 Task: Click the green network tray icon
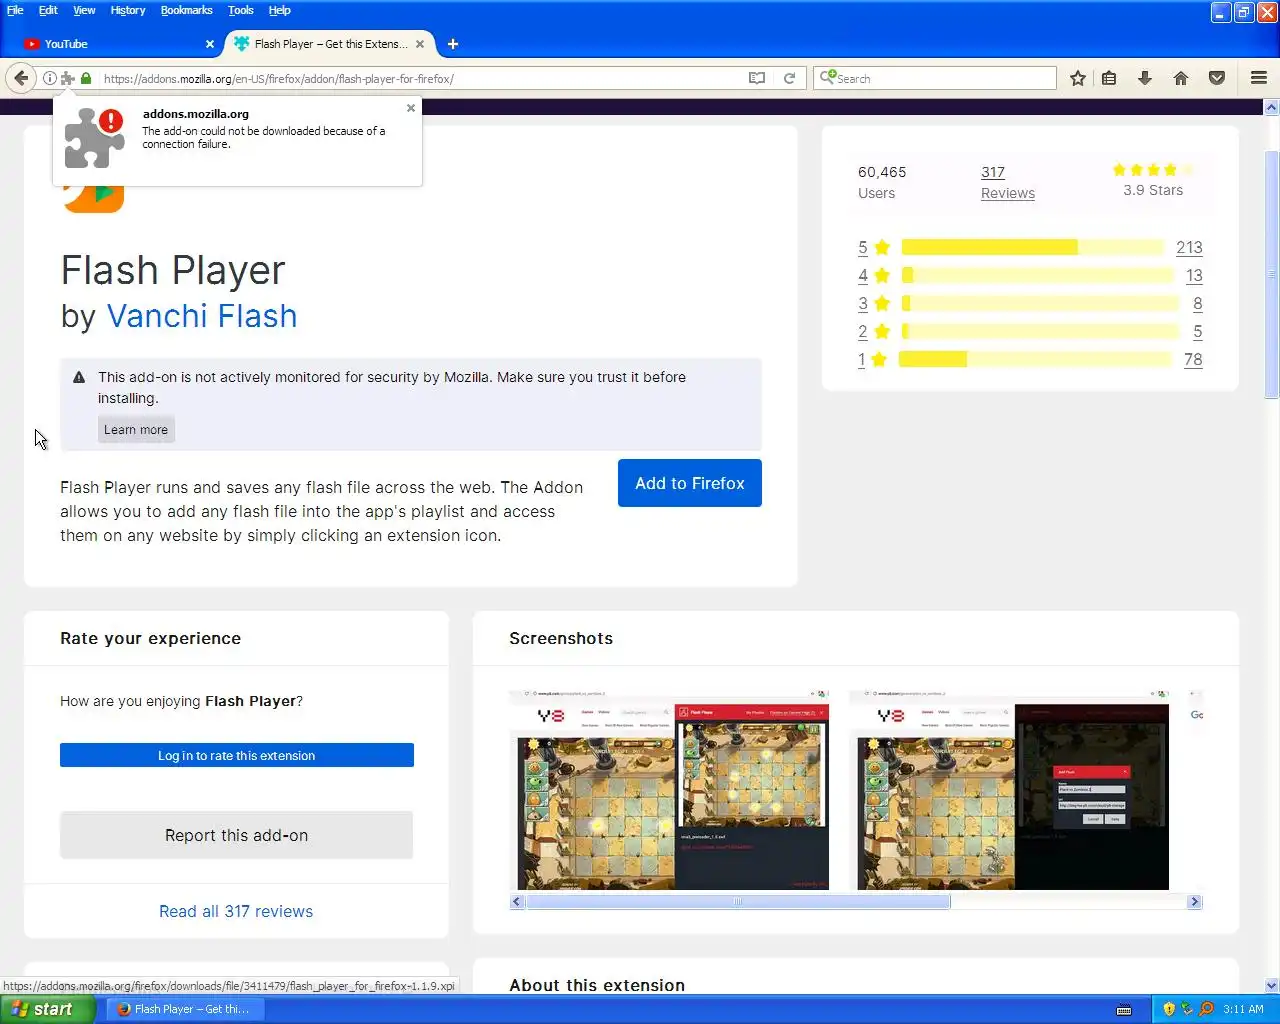click(1187, 1009)
